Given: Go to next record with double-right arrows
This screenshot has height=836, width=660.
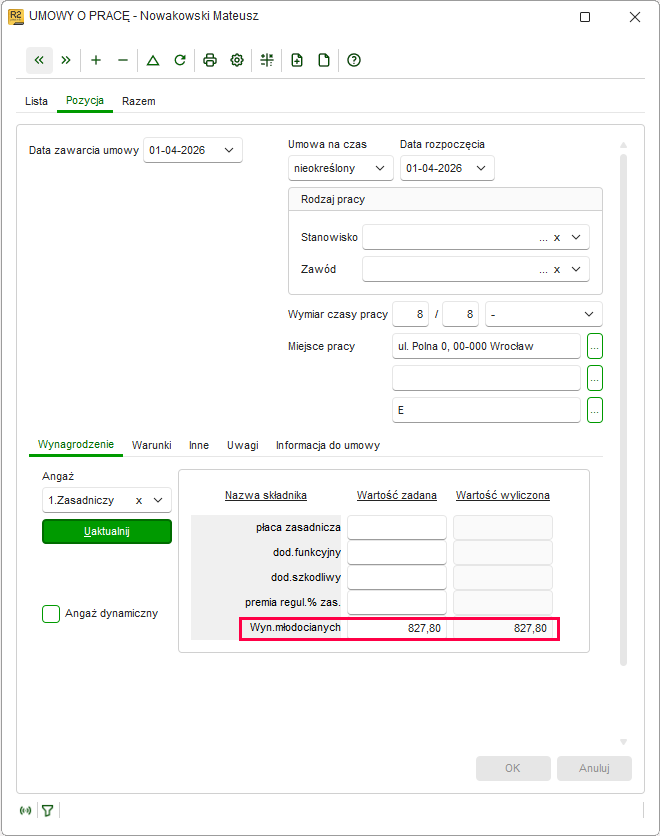Looking at the screenshot, I should 66,60.
